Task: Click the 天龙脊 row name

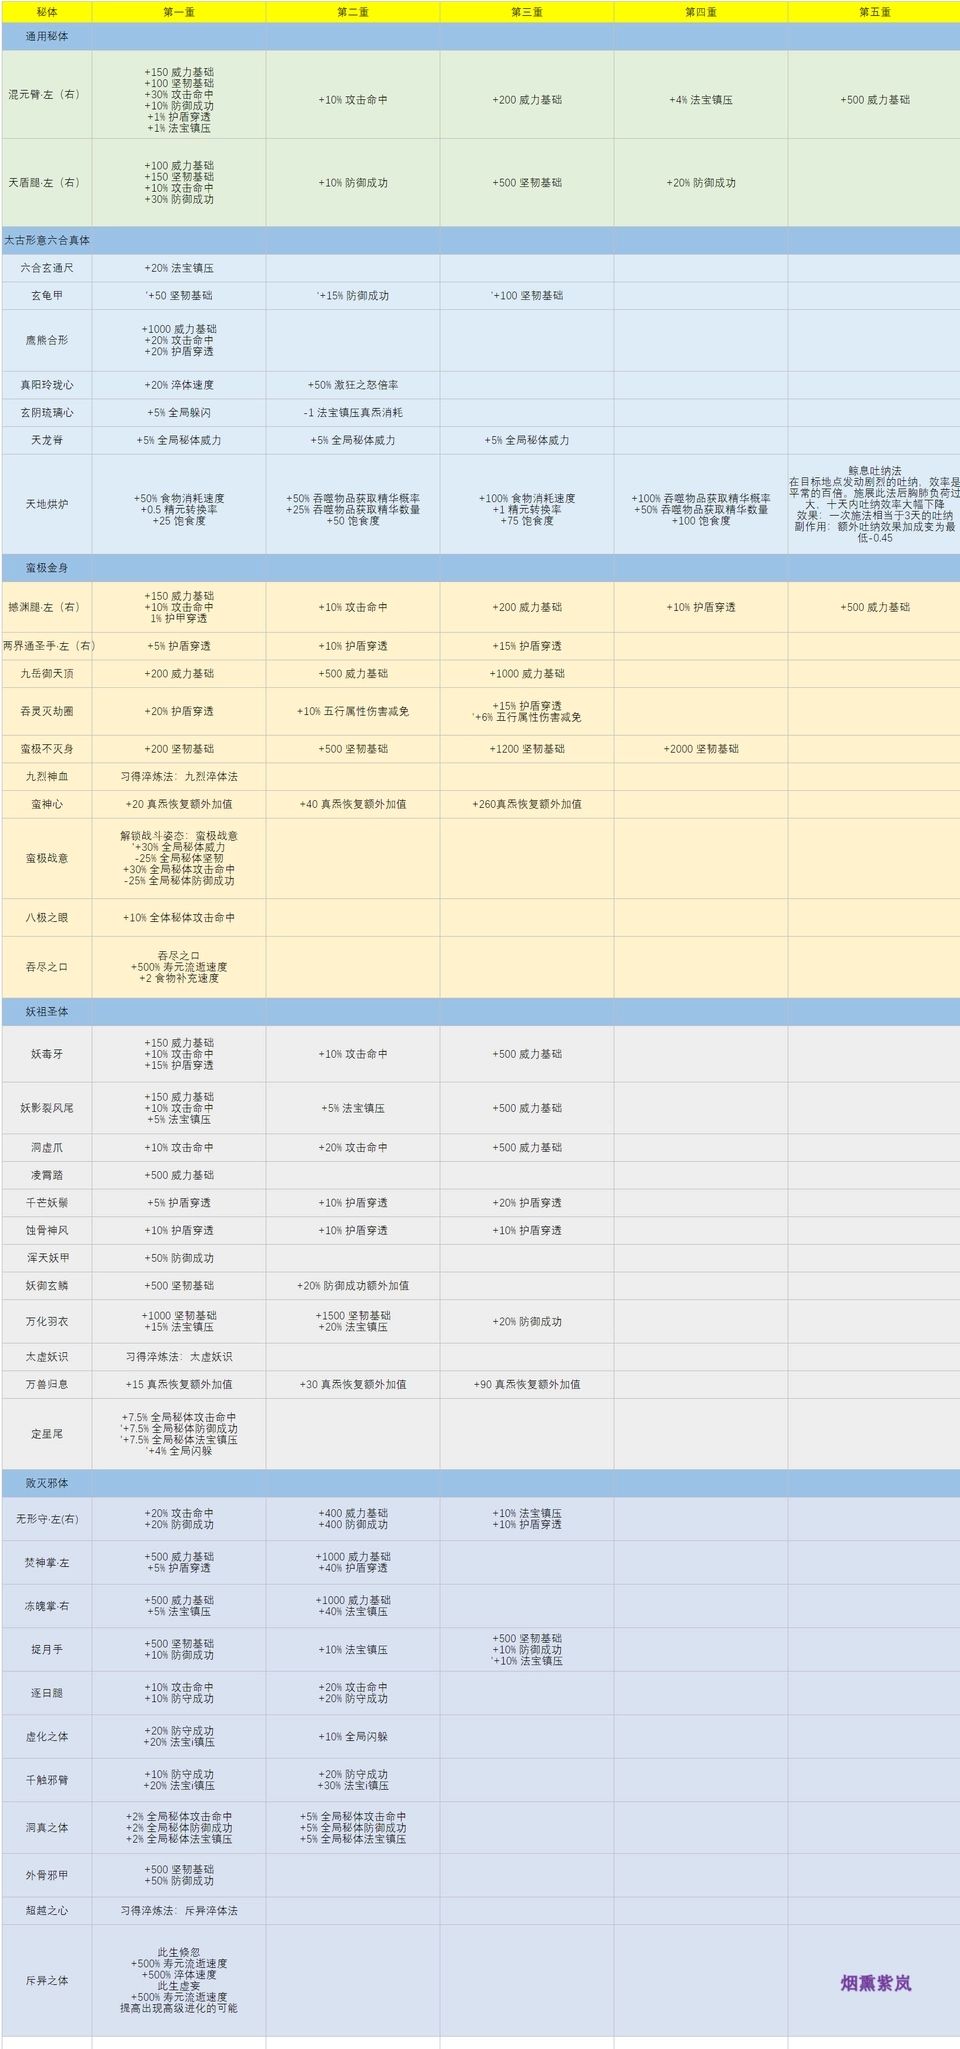Action: click(x=47, y=441)
